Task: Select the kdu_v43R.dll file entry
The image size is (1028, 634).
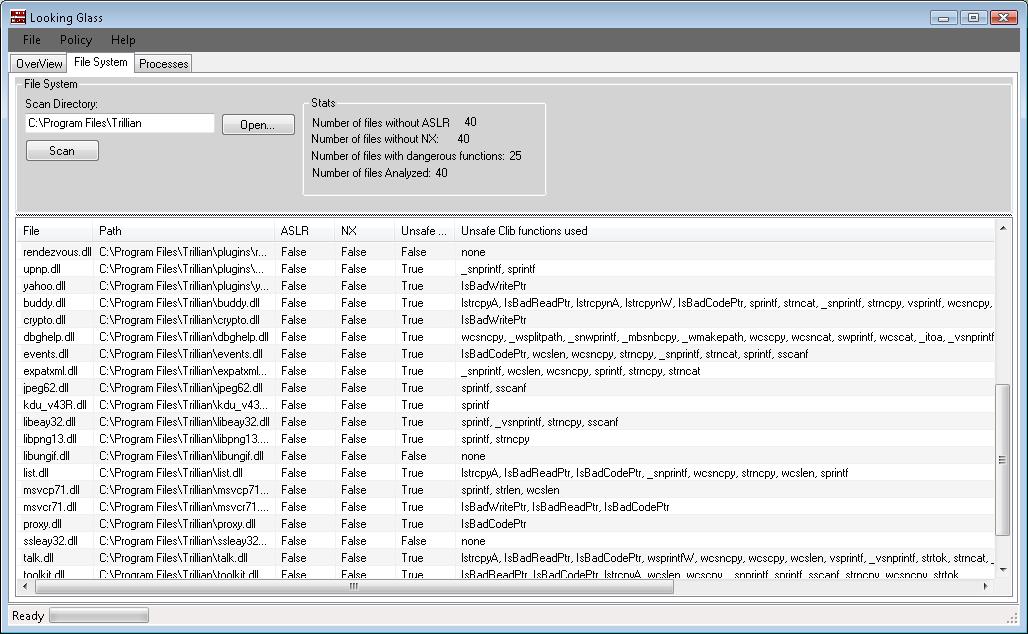Action: [x=54, y=405]
